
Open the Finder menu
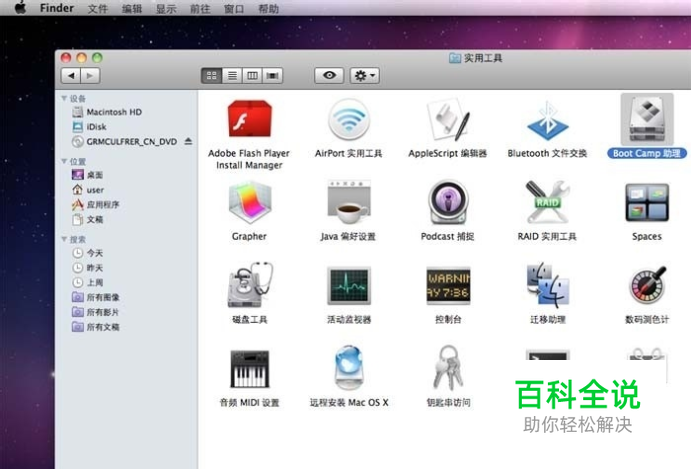tap(57, 8)
